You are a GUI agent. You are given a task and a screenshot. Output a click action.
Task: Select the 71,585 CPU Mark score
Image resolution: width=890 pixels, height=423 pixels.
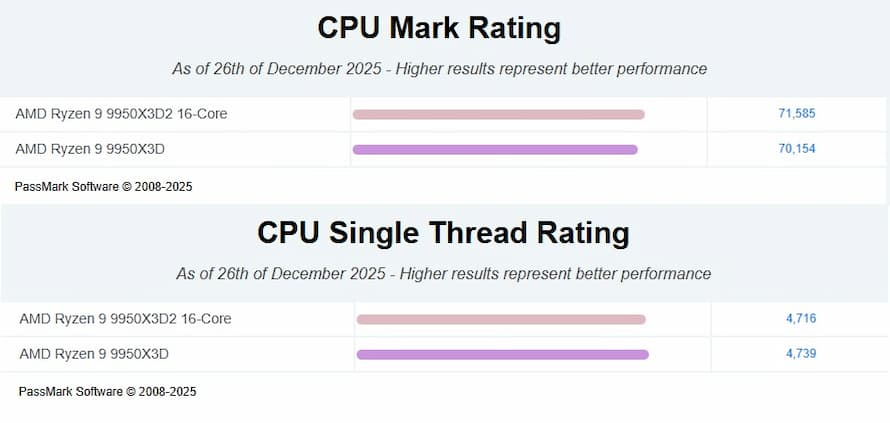(796, 114)
